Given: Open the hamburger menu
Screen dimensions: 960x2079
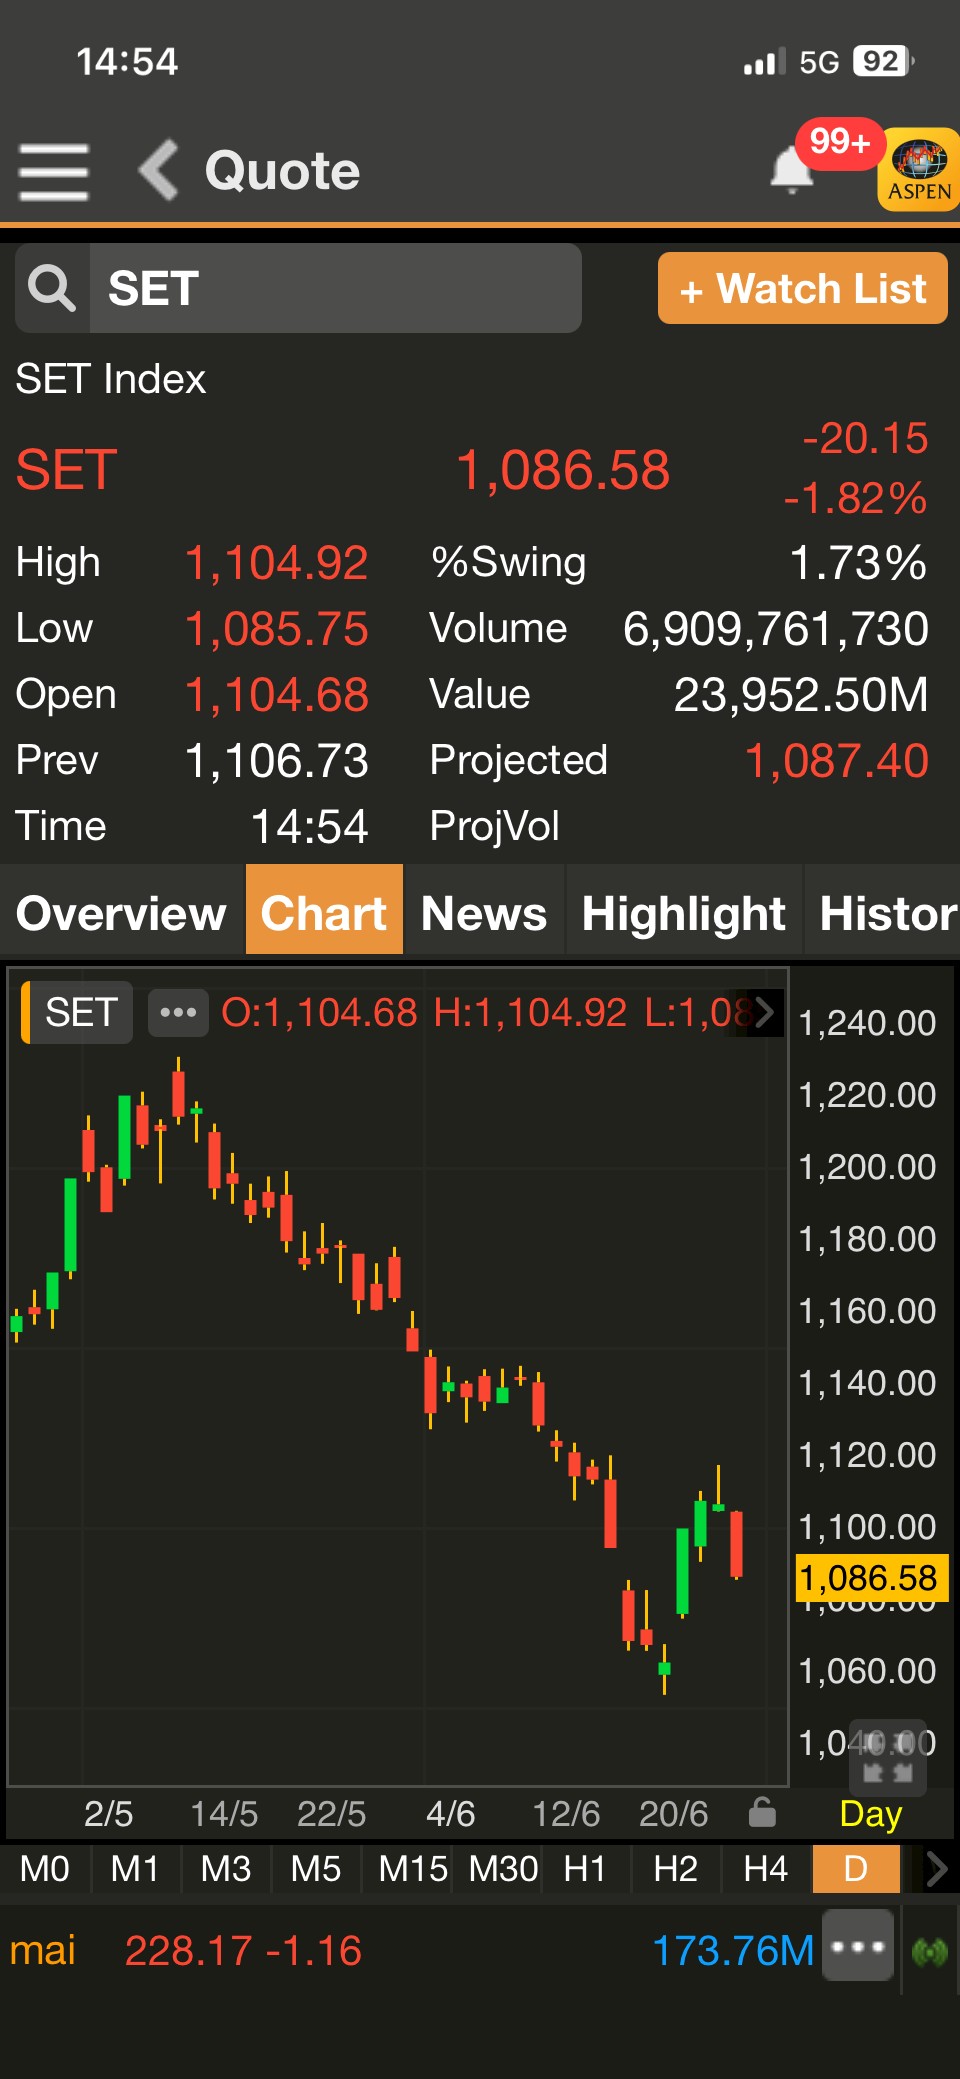Looking at the screenshot, I should click(54, 171).
